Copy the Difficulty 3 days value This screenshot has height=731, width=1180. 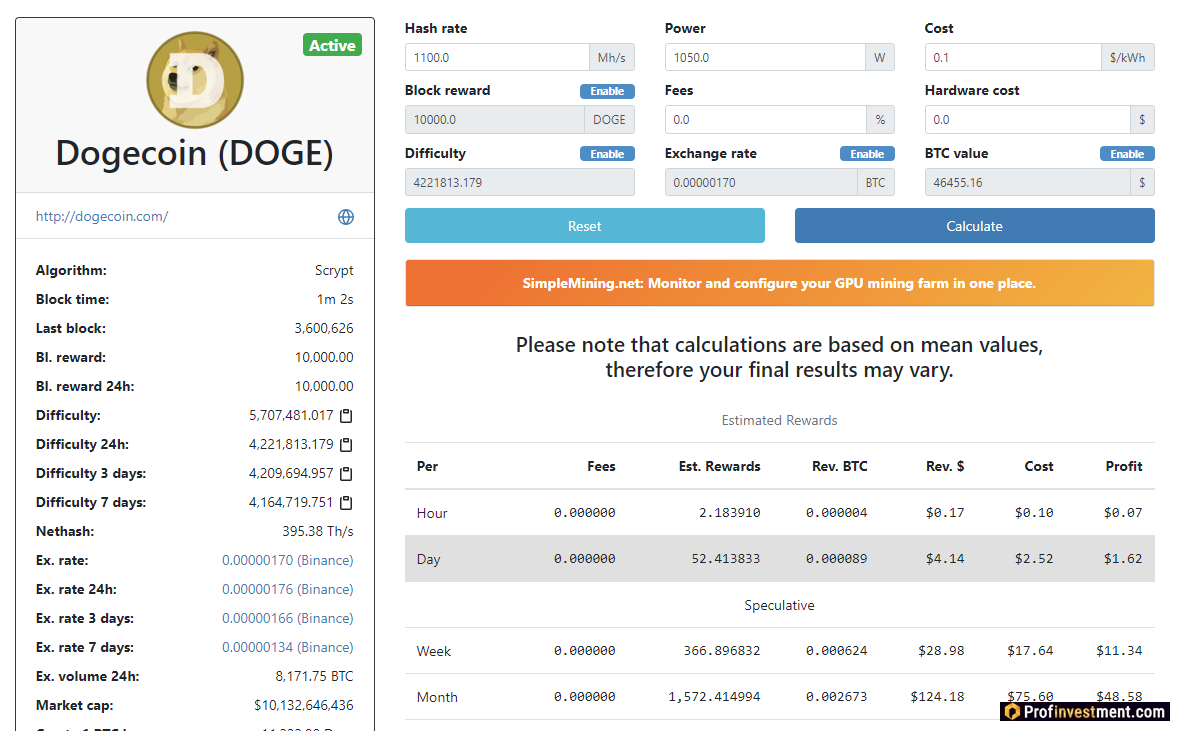pos(346,474)
